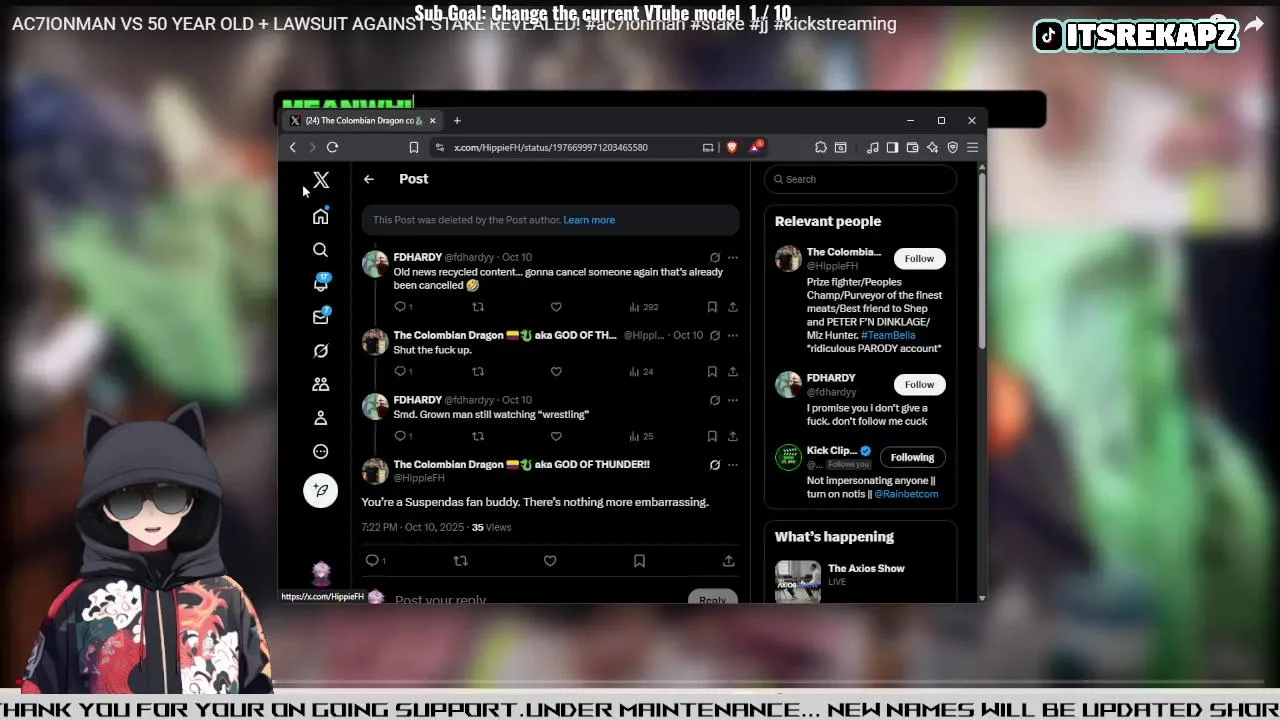Open account avatar at sidebar bottom

tap(320, 572)
